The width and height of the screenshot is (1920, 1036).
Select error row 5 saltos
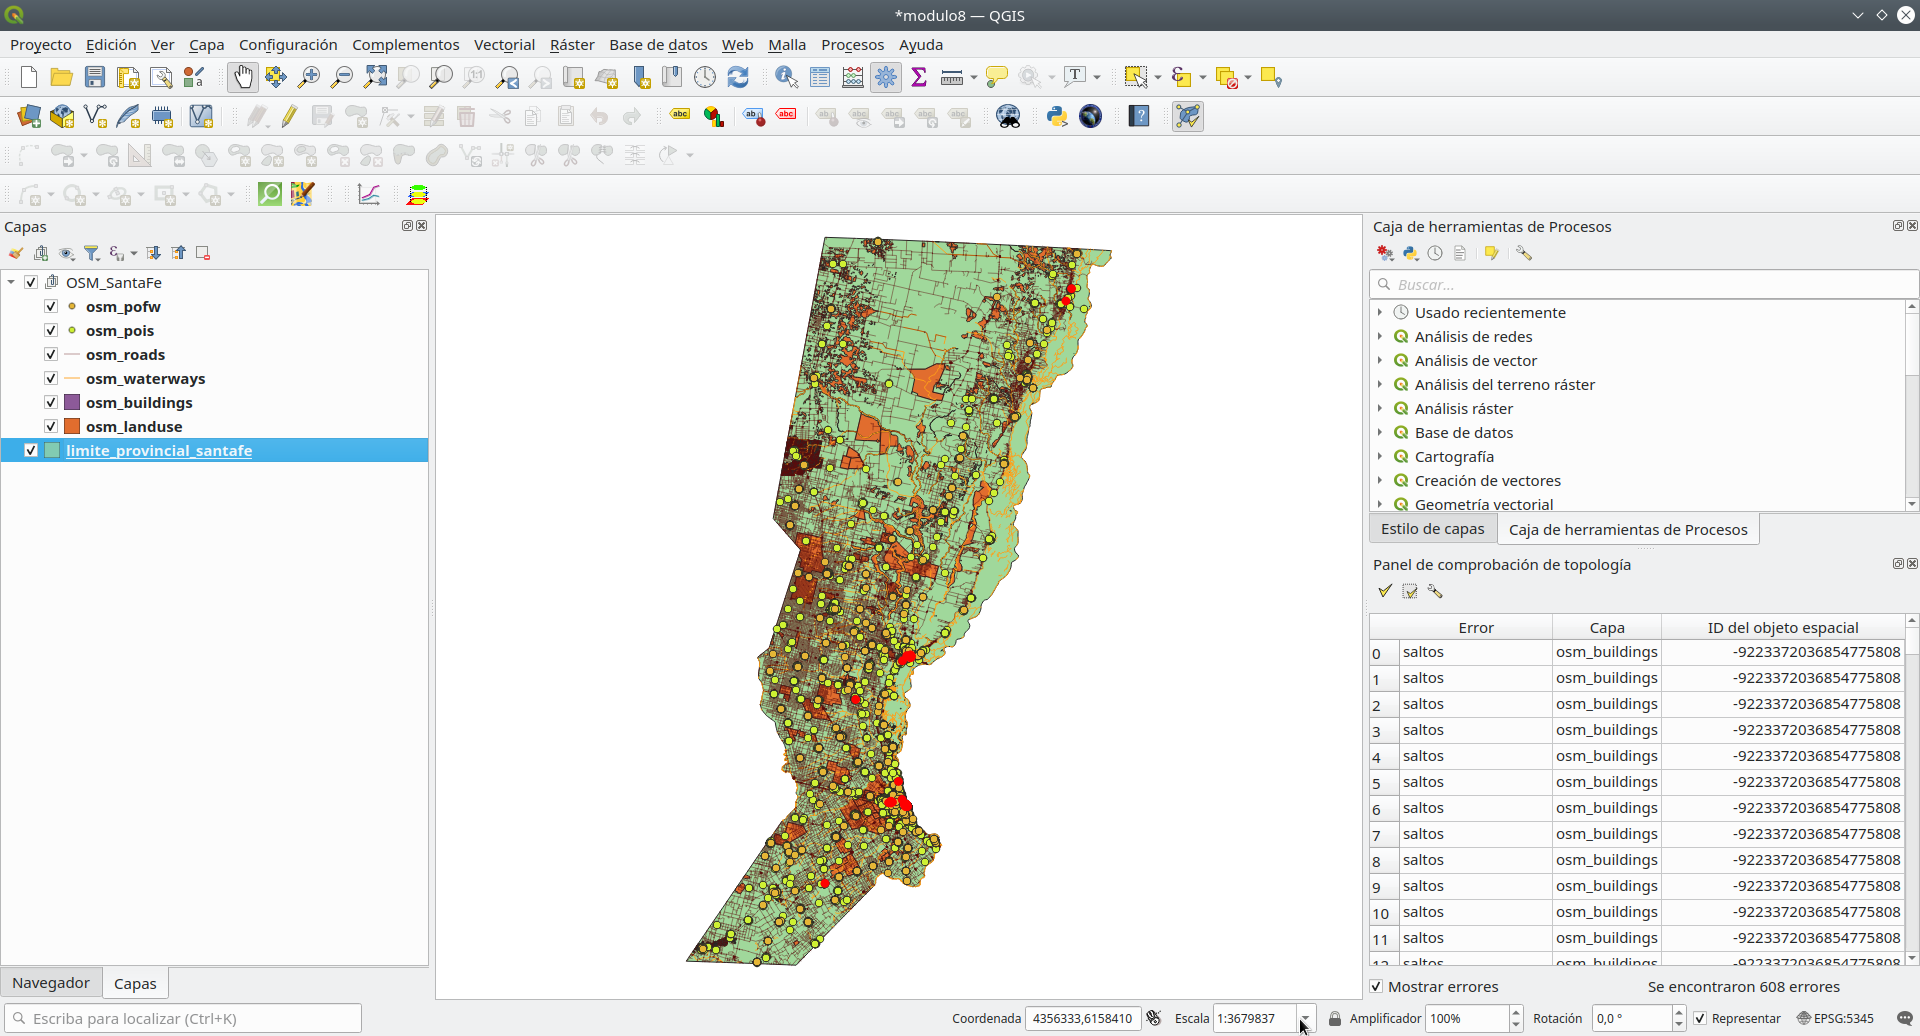click(x=1637, y=782)
